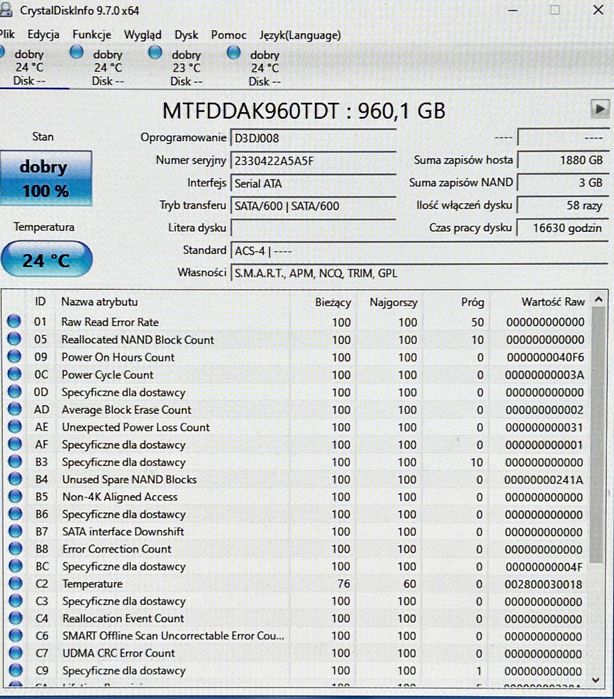Open the Edycja menu

[43, 34]
